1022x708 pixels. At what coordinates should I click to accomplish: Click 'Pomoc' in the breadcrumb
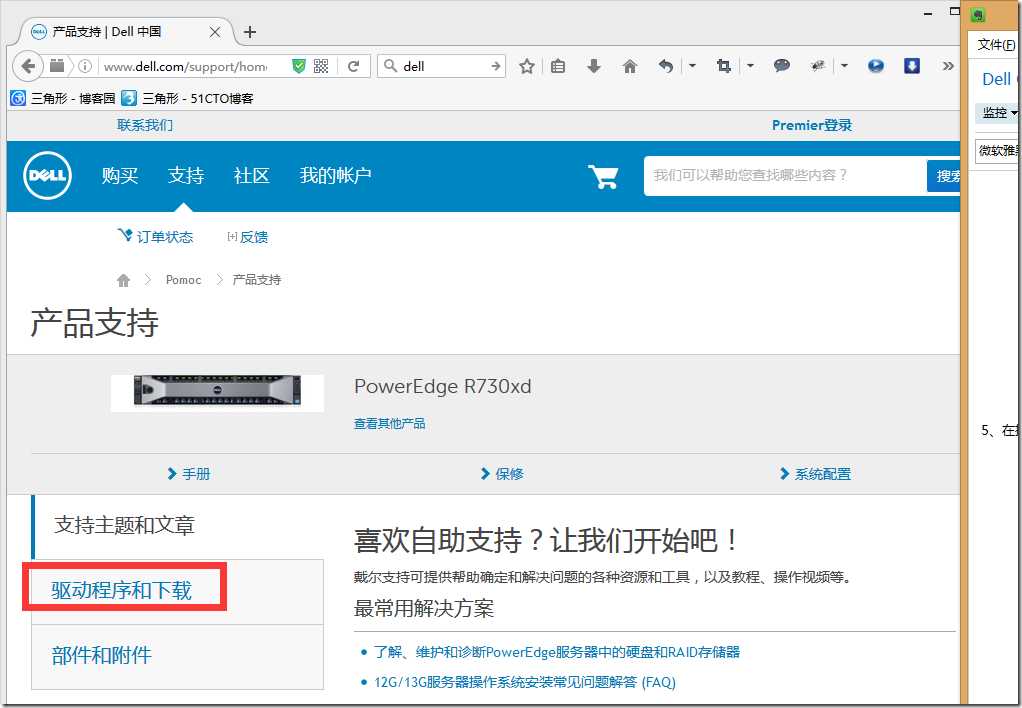coord(183,280)
